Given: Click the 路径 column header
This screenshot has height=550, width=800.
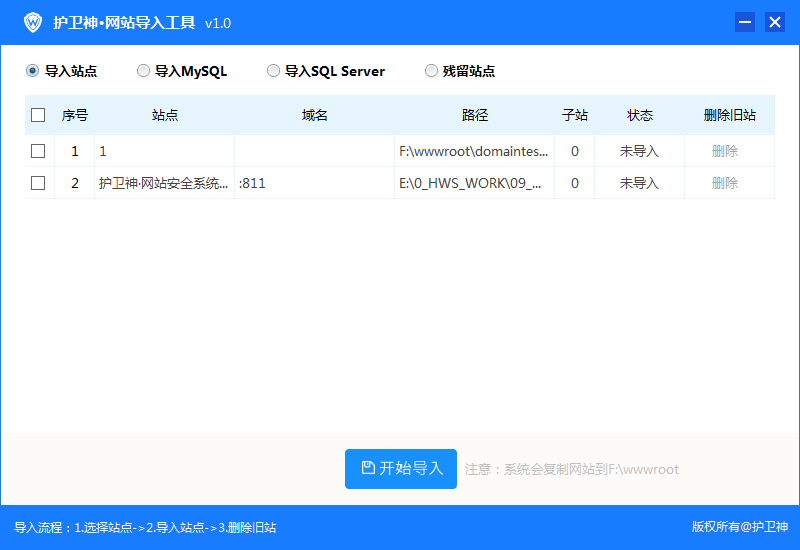Looking at the screenshot, I should pyautogui.click(x=474, y=115).
